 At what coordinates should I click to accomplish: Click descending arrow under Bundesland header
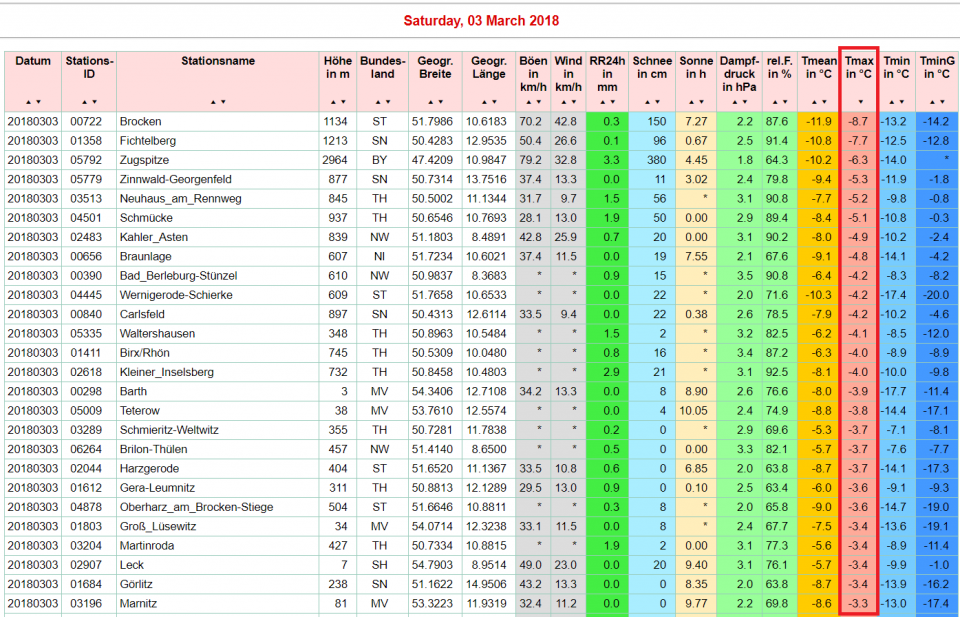pos(387,102)
